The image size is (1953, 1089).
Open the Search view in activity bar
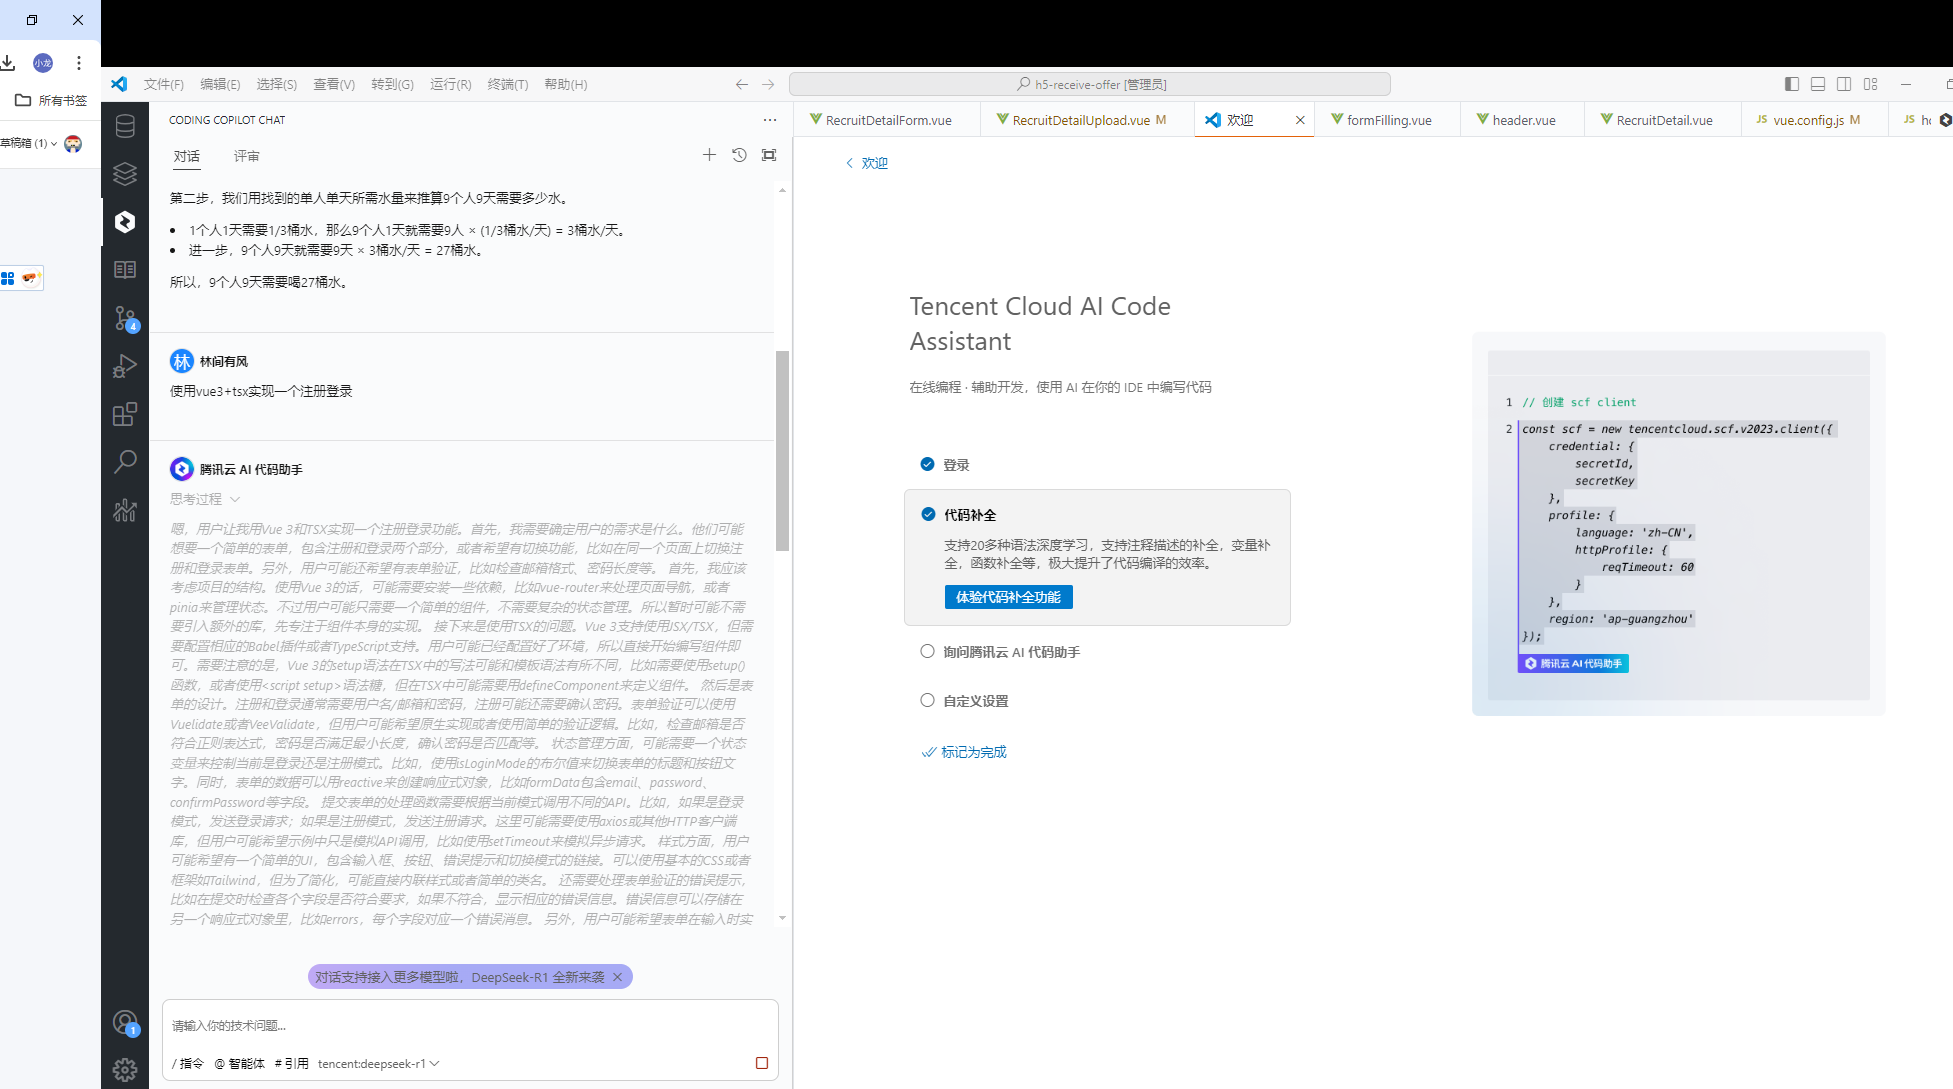tap(125, 461)
